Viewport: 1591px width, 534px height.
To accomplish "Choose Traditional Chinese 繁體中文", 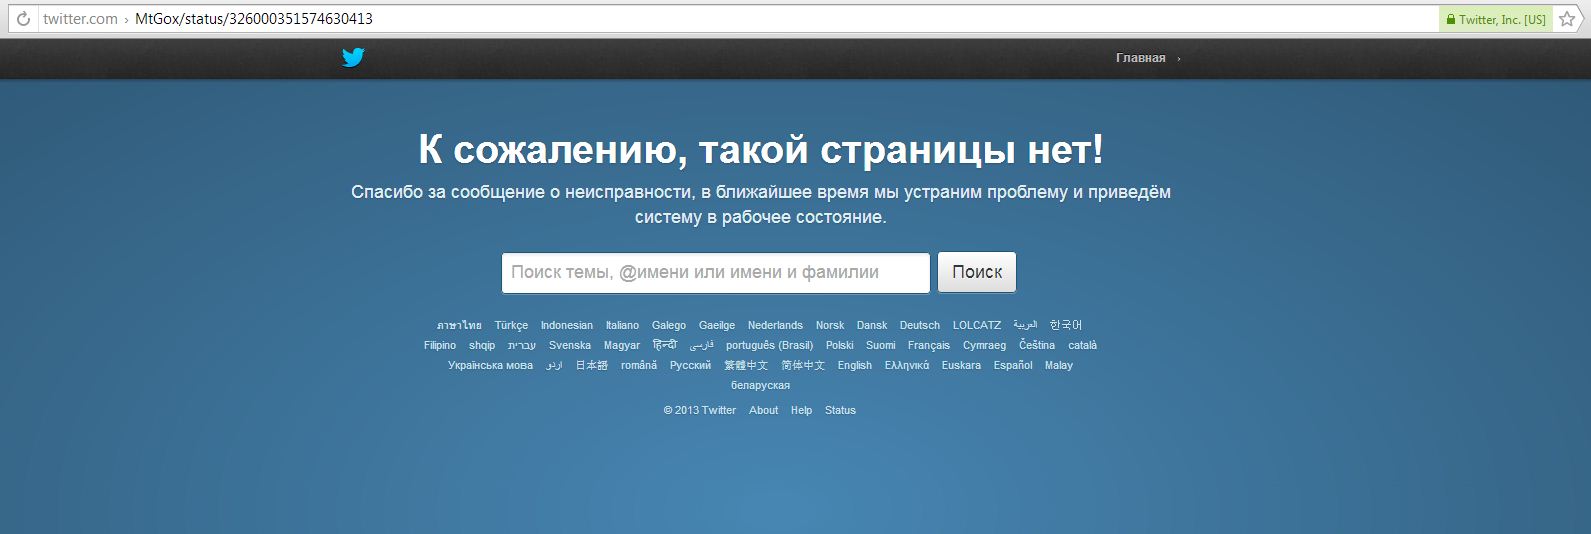I will point(747,365).
